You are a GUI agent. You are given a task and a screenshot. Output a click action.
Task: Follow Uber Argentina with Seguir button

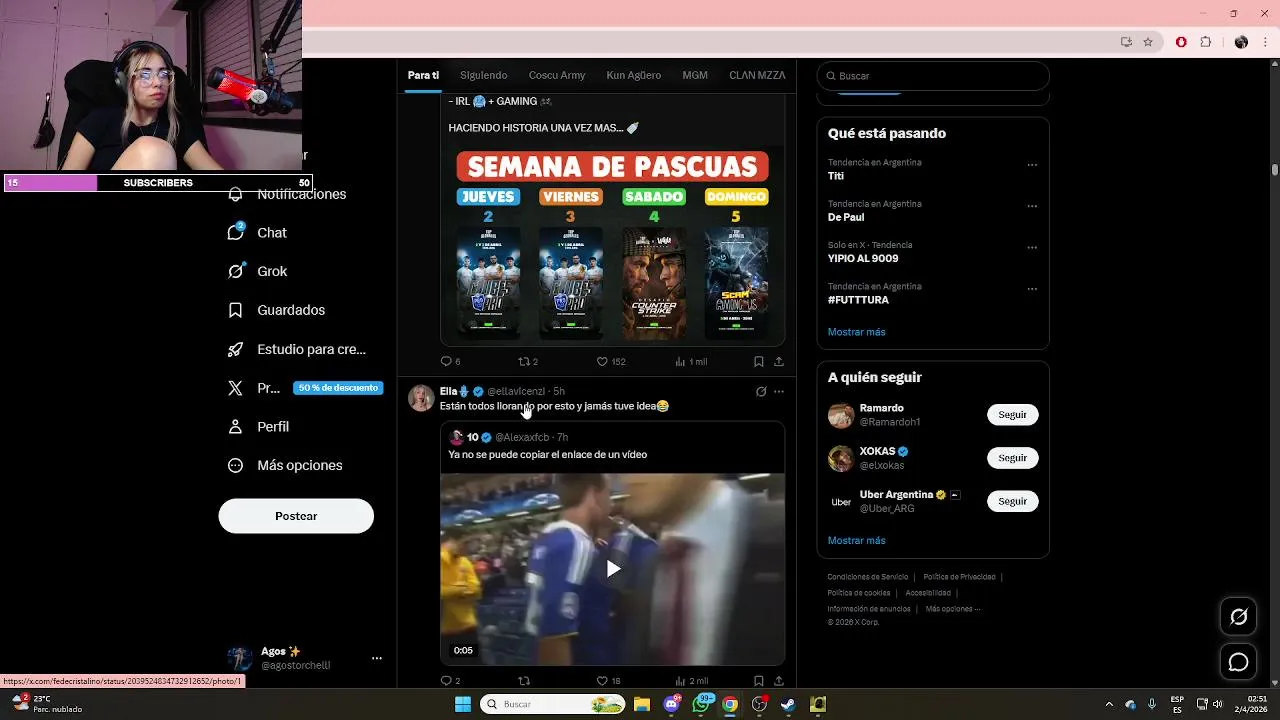pos(1012,501)
